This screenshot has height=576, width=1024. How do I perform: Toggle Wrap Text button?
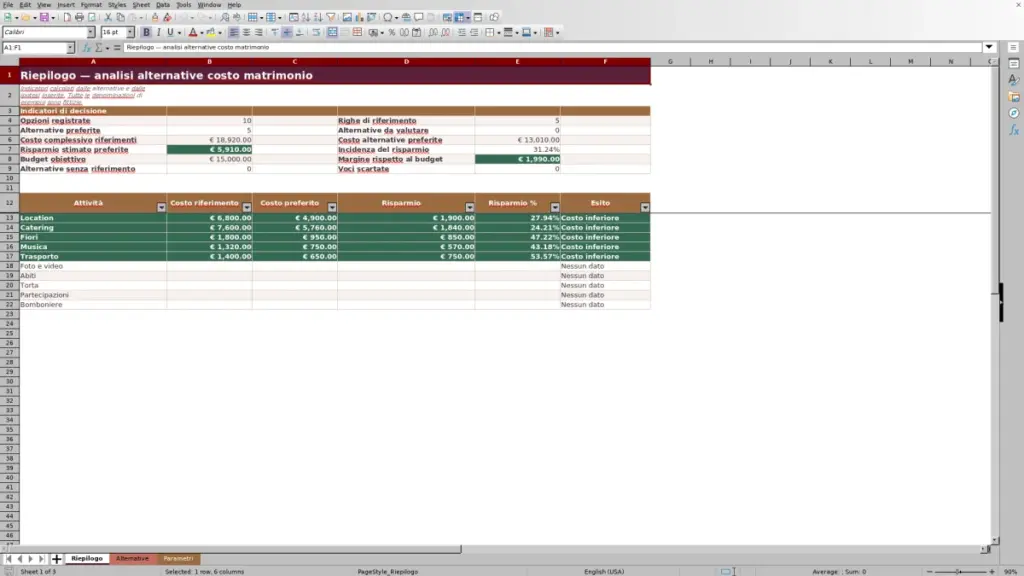tap(316, 32)
